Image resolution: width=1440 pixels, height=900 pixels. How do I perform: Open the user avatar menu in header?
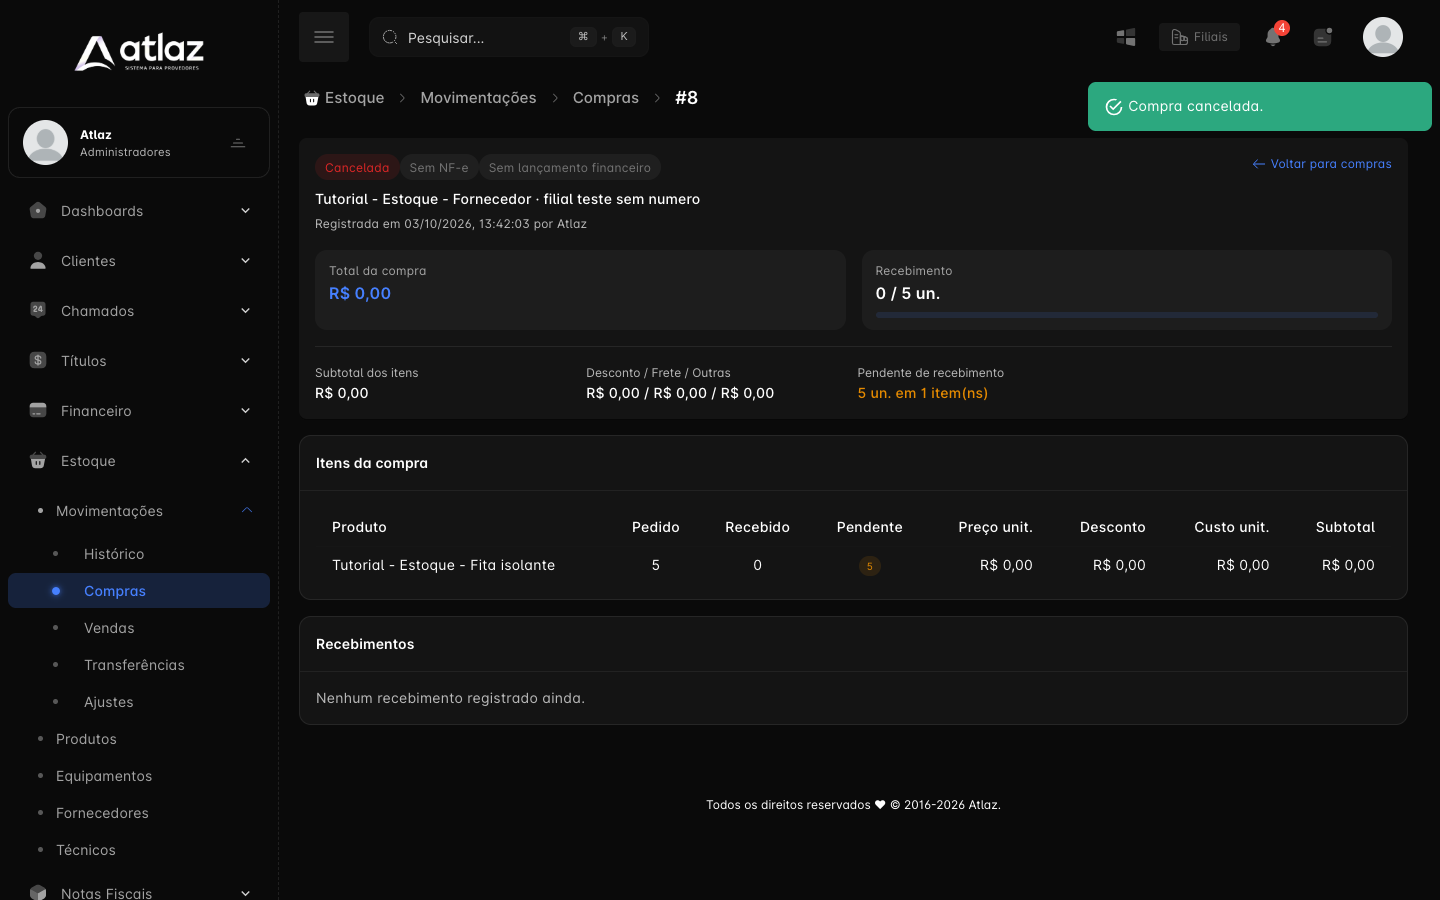point(1383,37)
